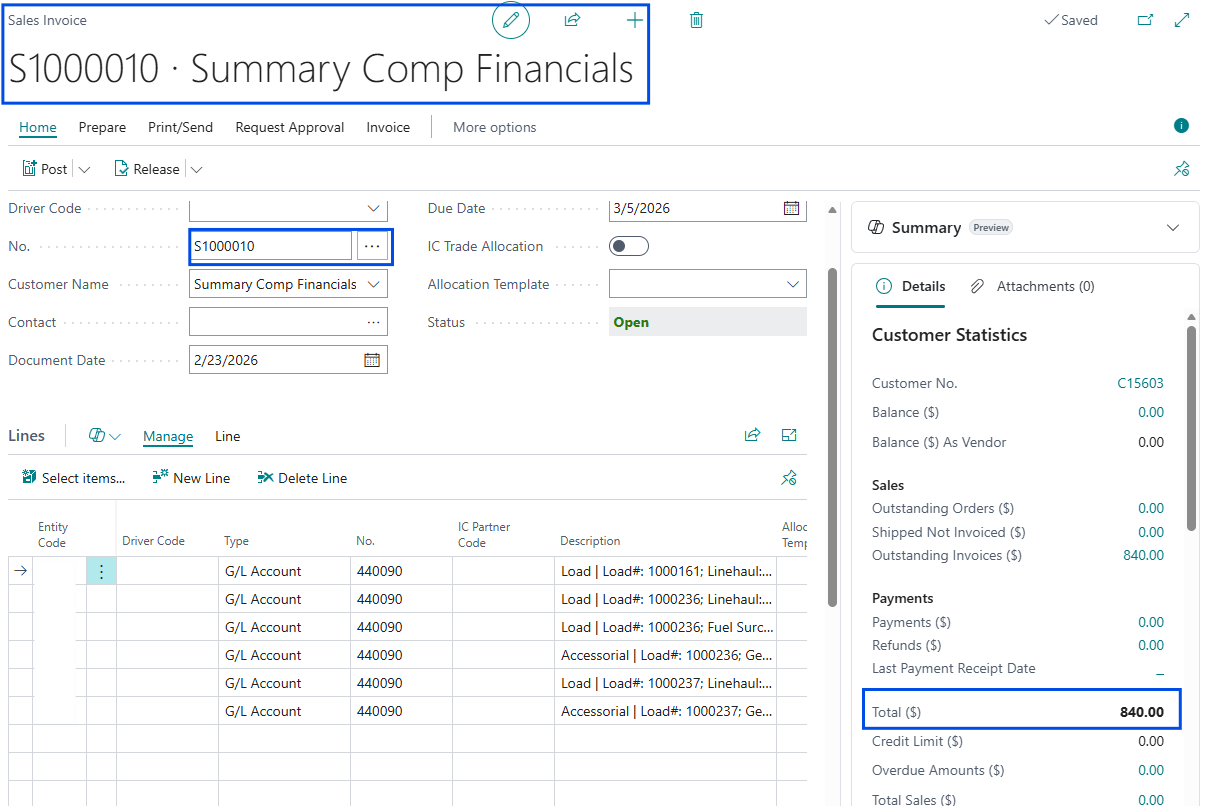Click the expand page arrows icon
Viewport: 1221px width, 806px height.
point(1182,20)
